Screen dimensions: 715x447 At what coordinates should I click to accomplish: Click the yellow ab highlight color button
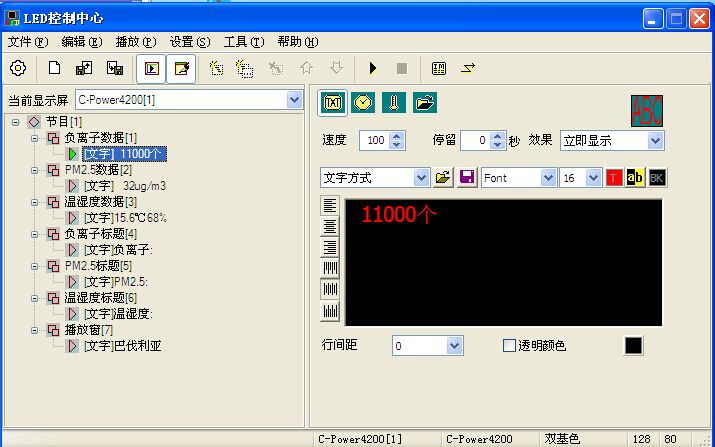coord(635,178)
